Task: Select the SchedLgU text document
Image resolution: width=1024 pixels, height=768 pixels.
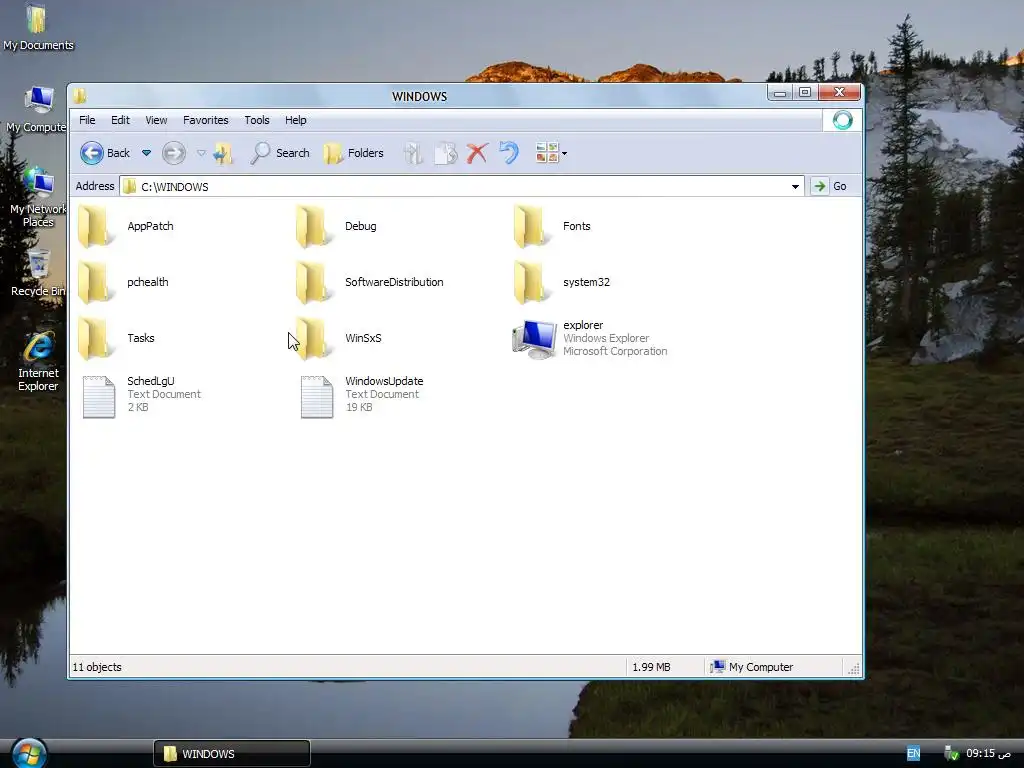Action: click(140, 394)
